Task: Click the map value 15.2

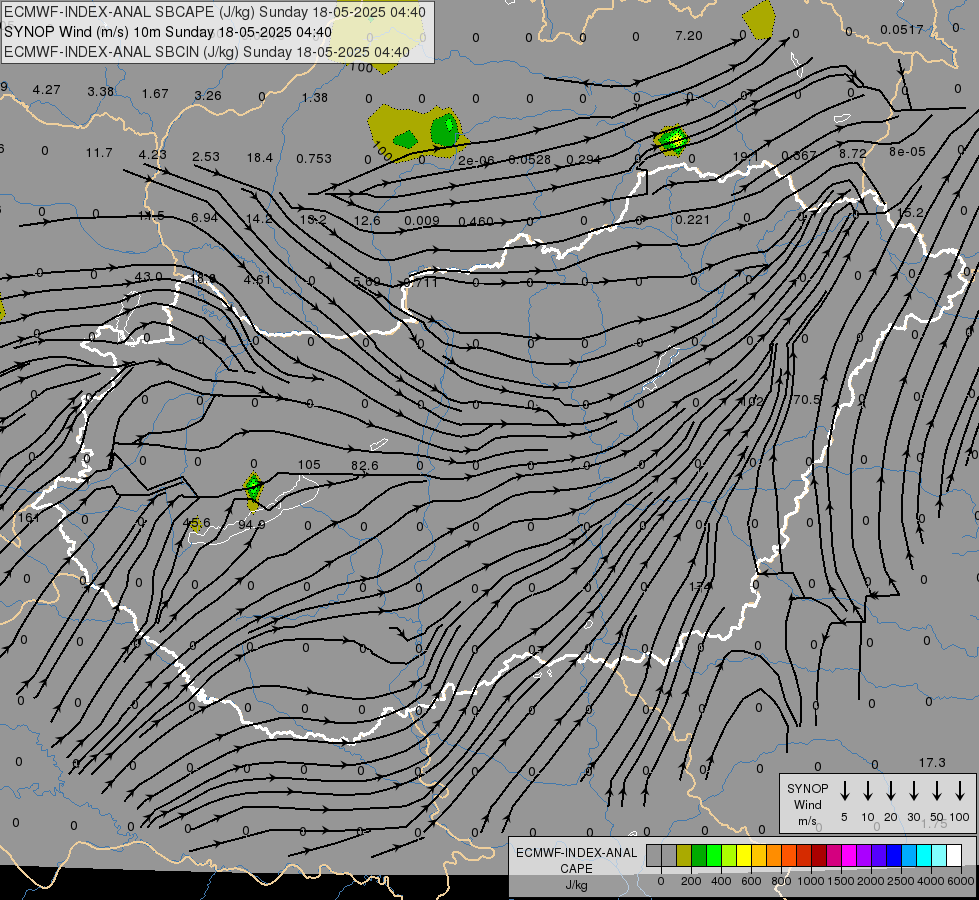Action: (910, 213)
